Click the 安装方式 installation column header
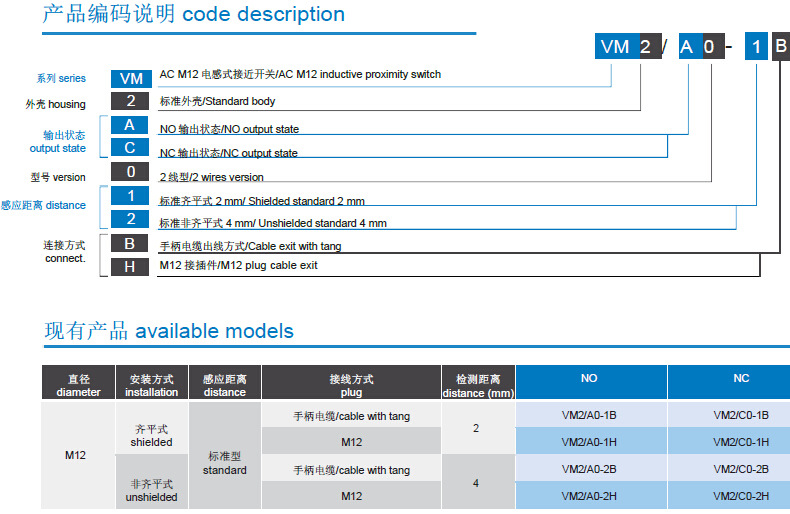 click(x=151, y=385)
